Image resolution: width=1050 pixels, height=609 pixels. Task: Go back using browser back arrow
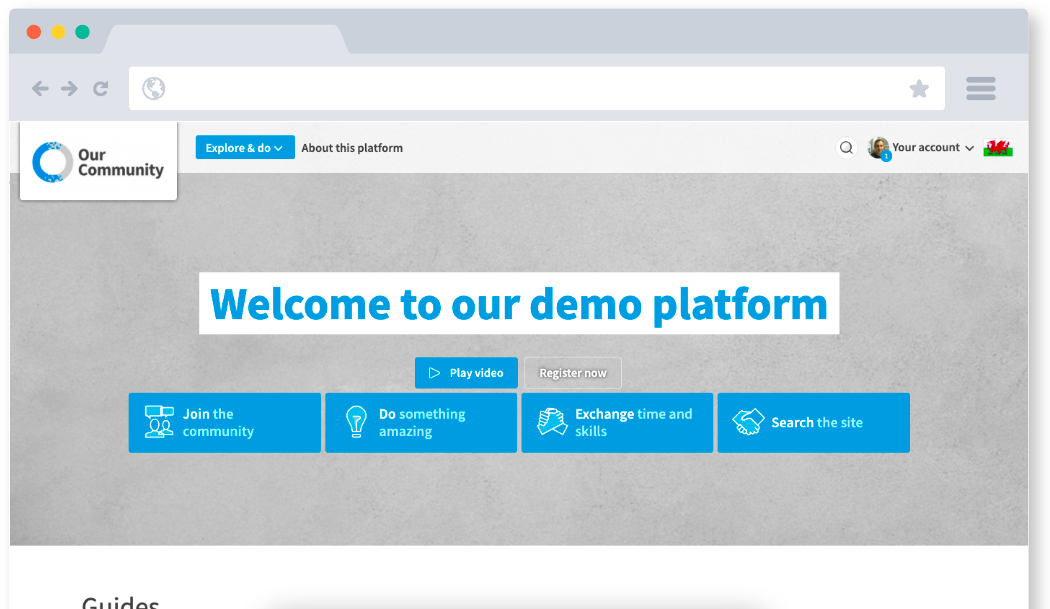pyautogui.click(x=40, y=89)
